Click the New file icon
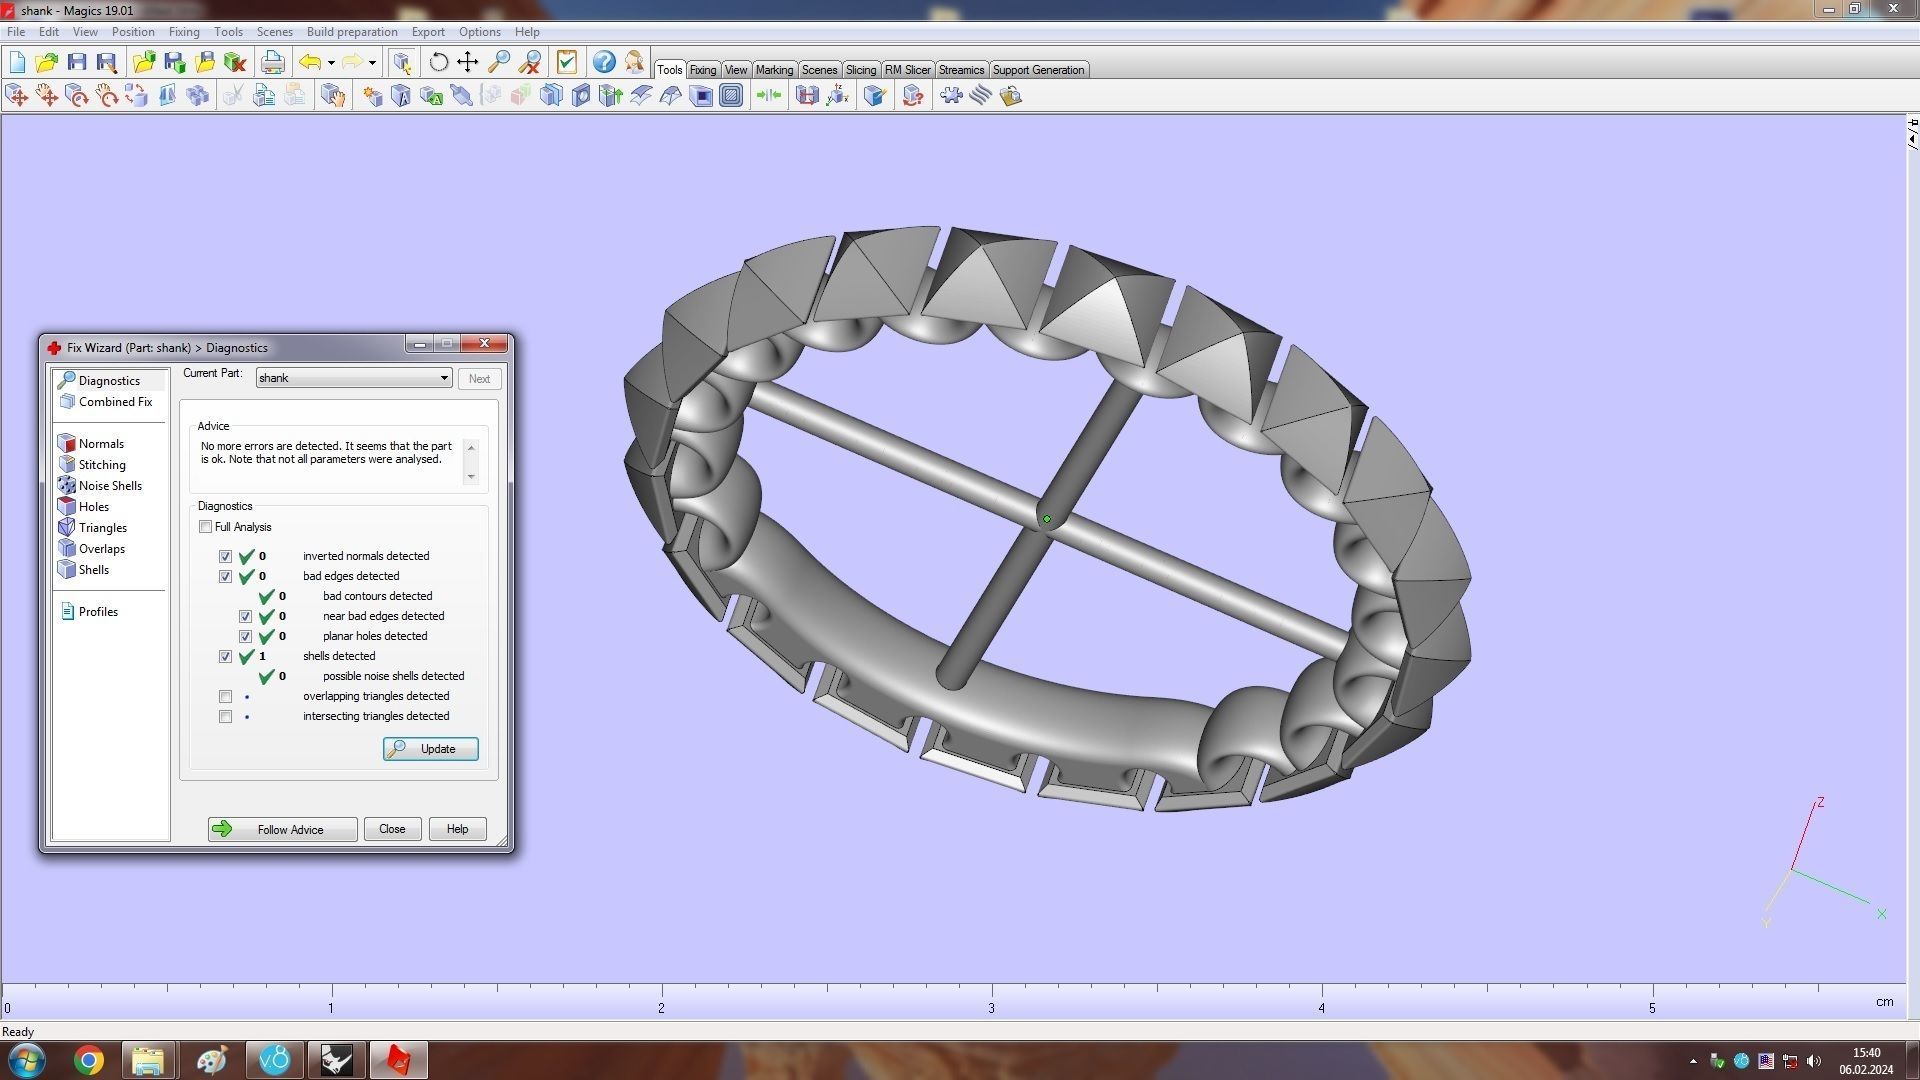Image resolution: width=1920 pixels, height=1080 pixels. [17, 63]
